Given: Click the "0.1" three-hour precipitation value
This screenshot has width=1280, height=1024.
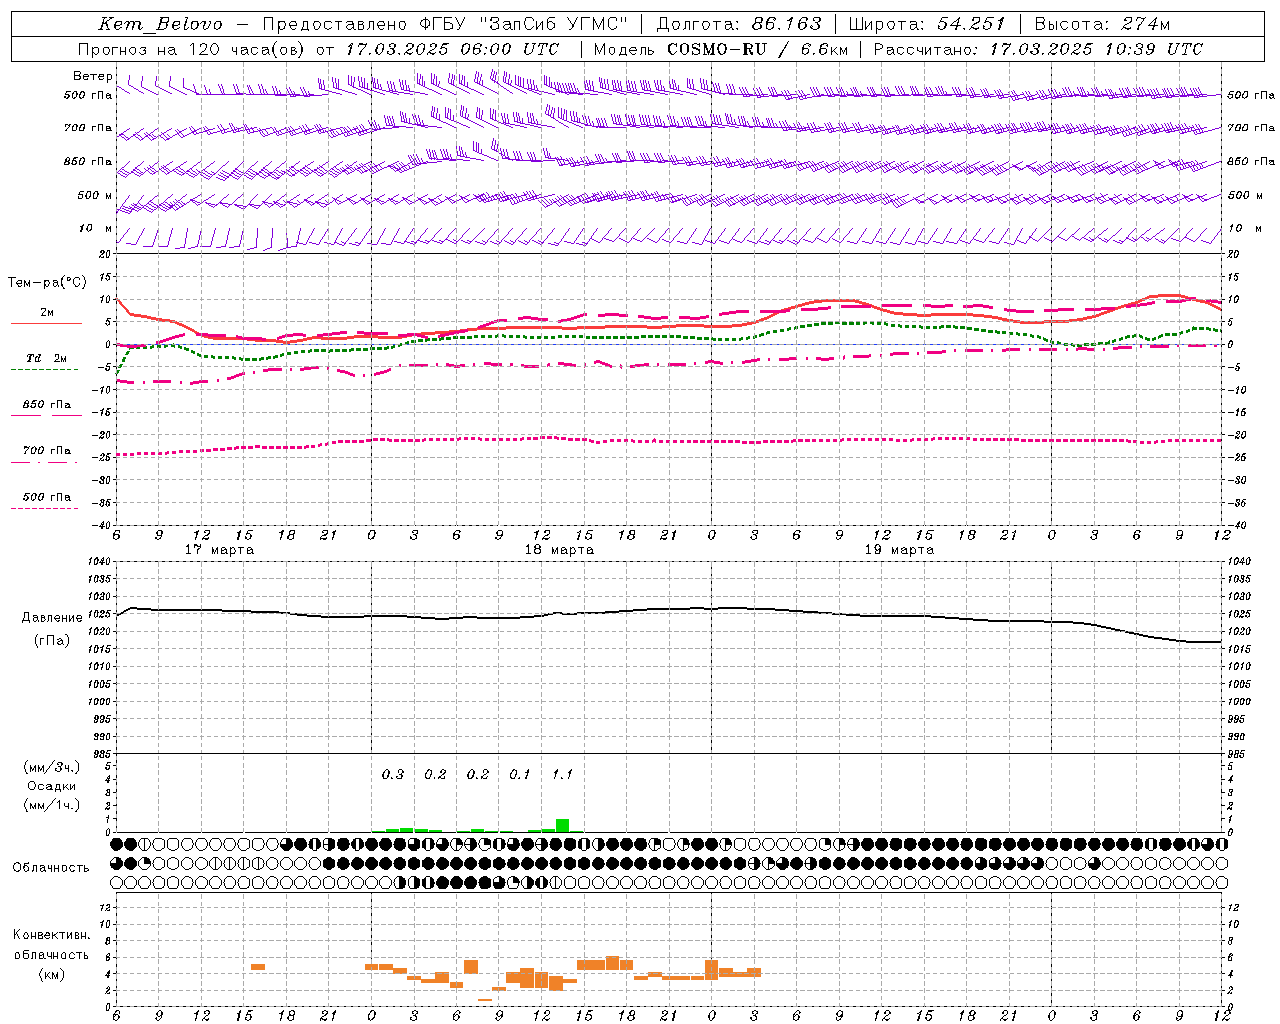Looking at the screenshot, I should coord(520,775).
